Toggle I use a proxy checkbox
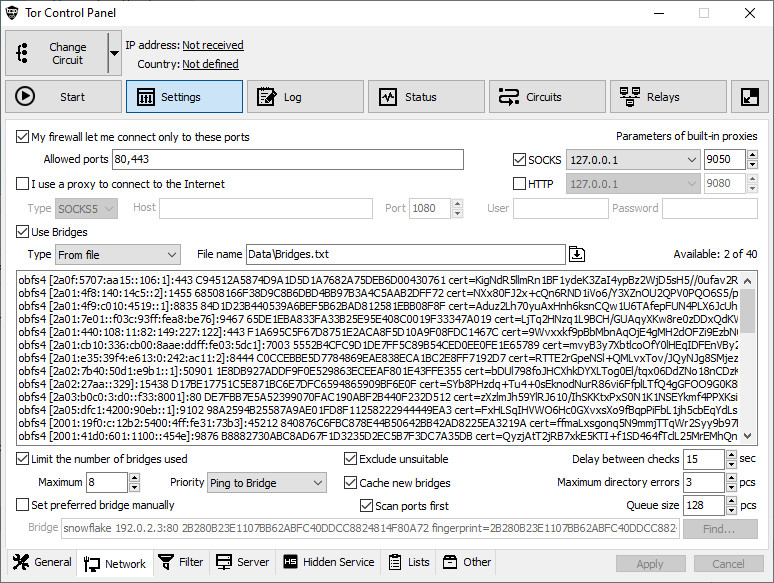Screen dimensions: 774x583 22,184
